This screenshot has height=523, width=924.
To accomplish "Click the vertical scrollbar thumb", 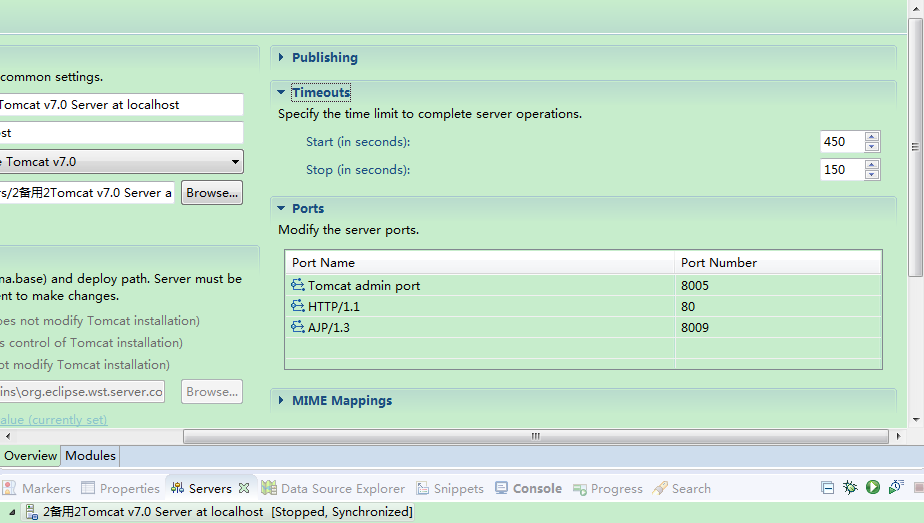I will (x=915, y=147).
